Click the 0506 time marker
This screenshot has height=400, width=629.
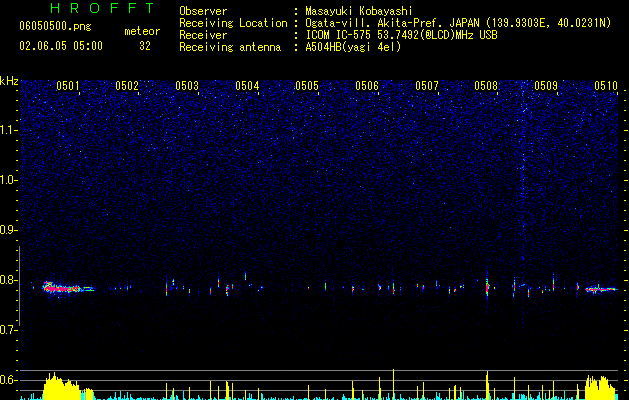[367, 86]
